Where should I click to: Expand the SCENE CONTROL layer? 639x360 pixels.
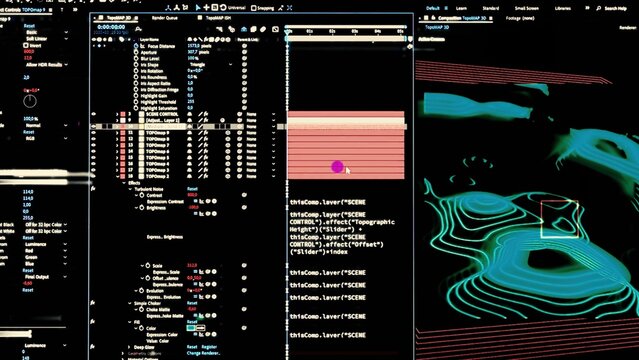point(117,114)
